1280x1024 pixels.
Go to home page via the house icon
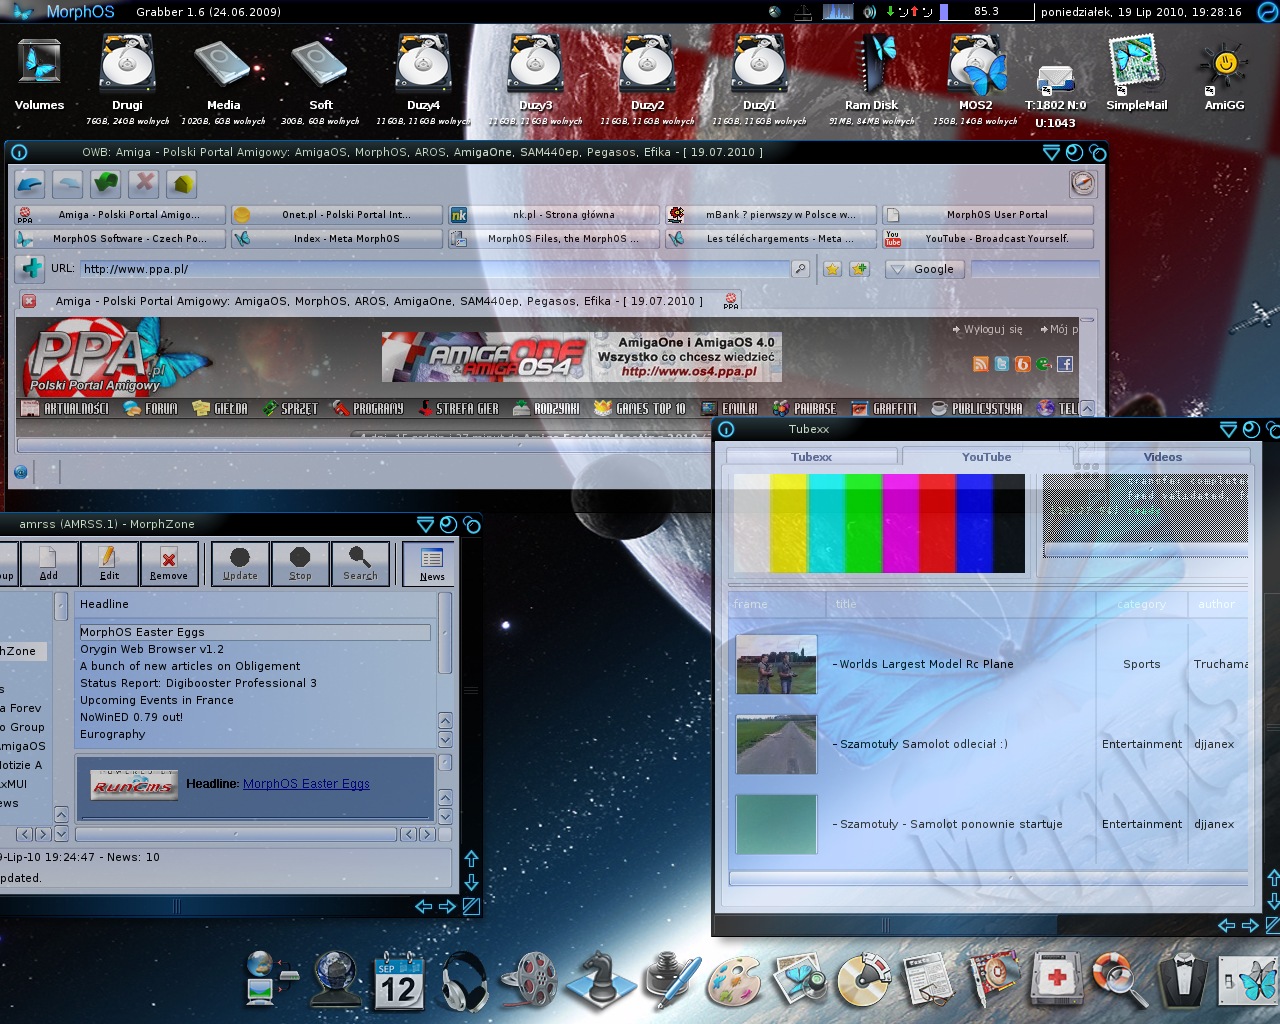coord(182,184)
